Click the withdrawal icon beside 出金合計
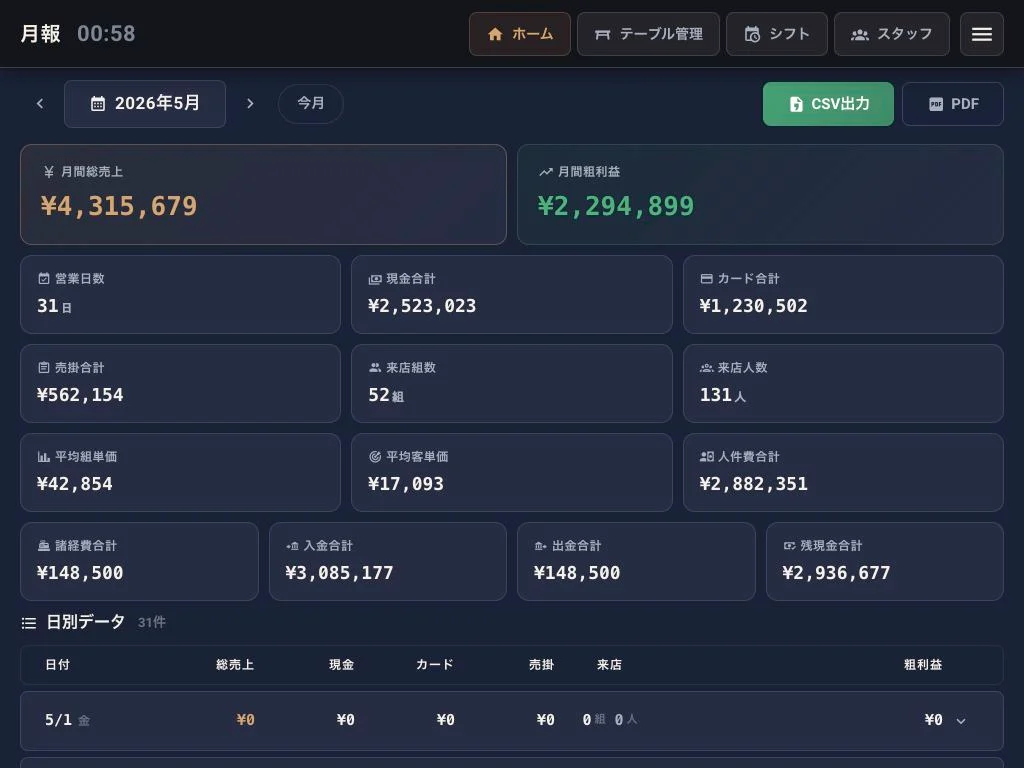The width and height of the screenshot is (1024, 768). coord(541,546)
